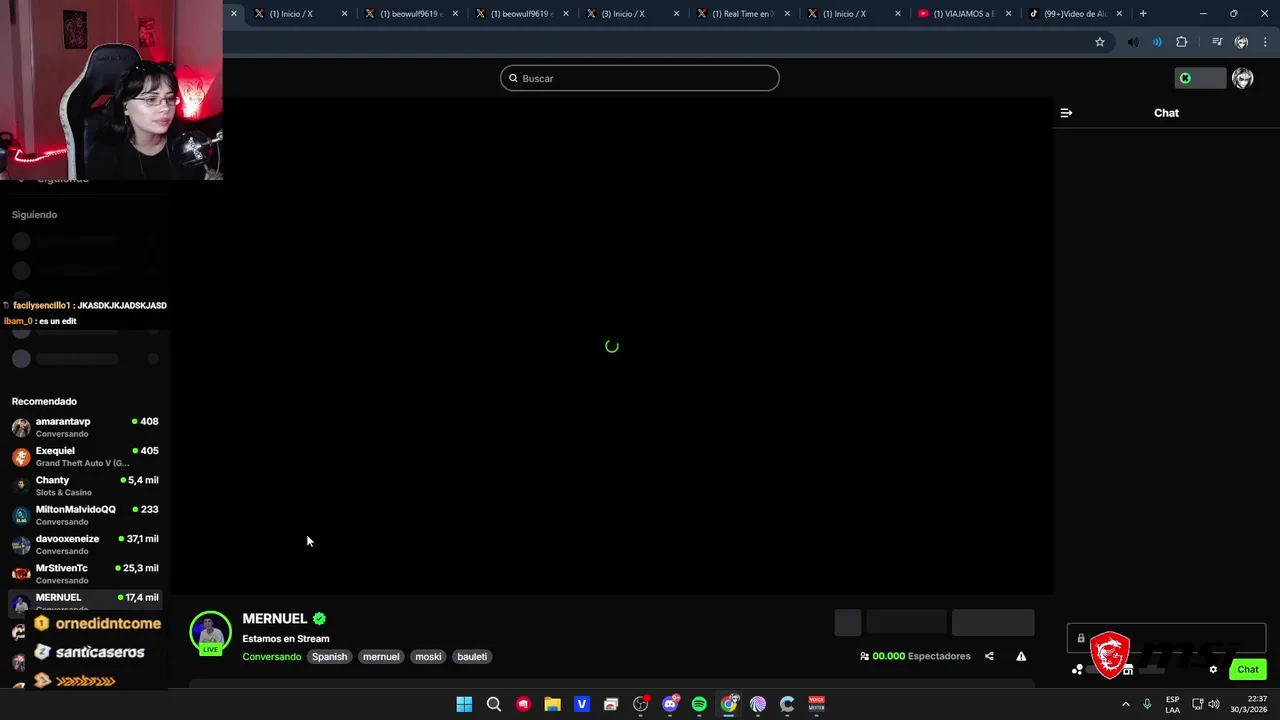Viewport: 1280px width, 720px height.
Task: Open the browser extensions puzzle icon
Action: point(1182,42)
